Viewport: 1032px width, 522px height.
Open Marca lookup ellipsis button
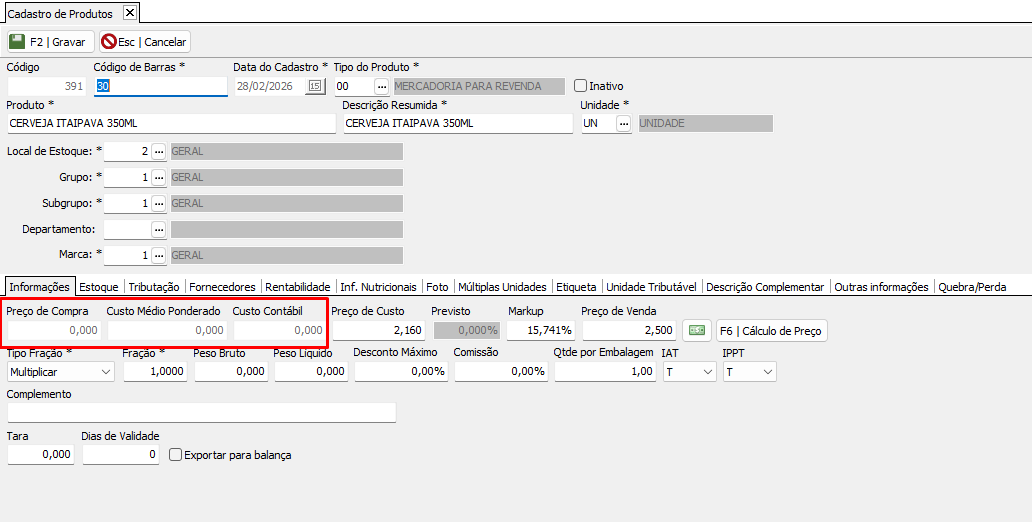click(158, 256)
